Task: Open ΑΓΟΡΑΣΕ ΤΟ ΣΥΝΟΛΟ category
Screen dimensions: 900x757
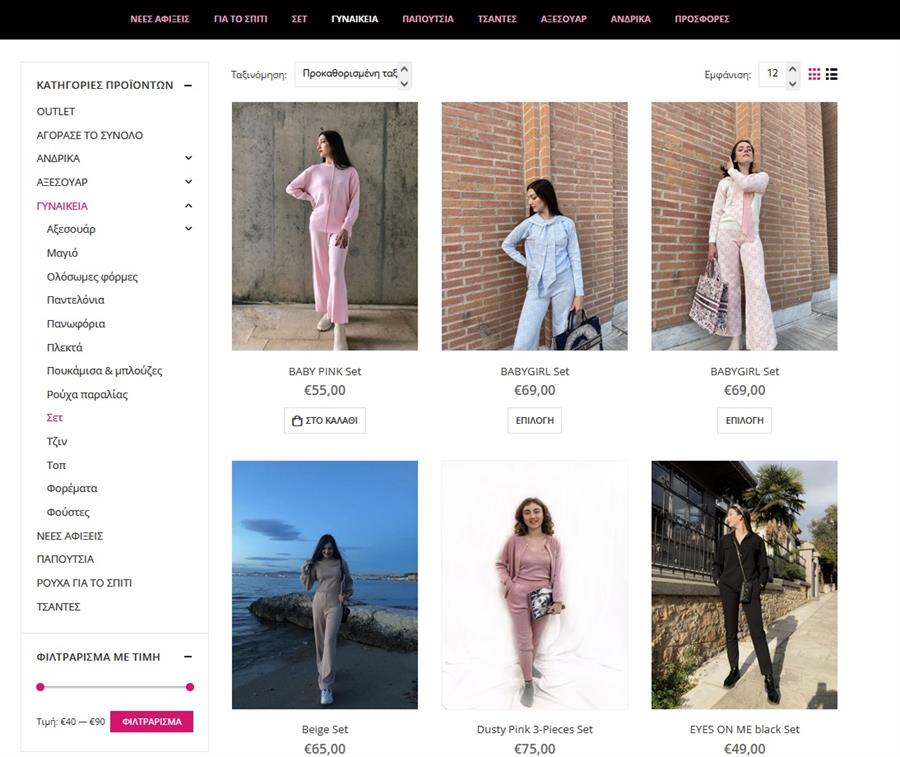Action: [90, 135]
